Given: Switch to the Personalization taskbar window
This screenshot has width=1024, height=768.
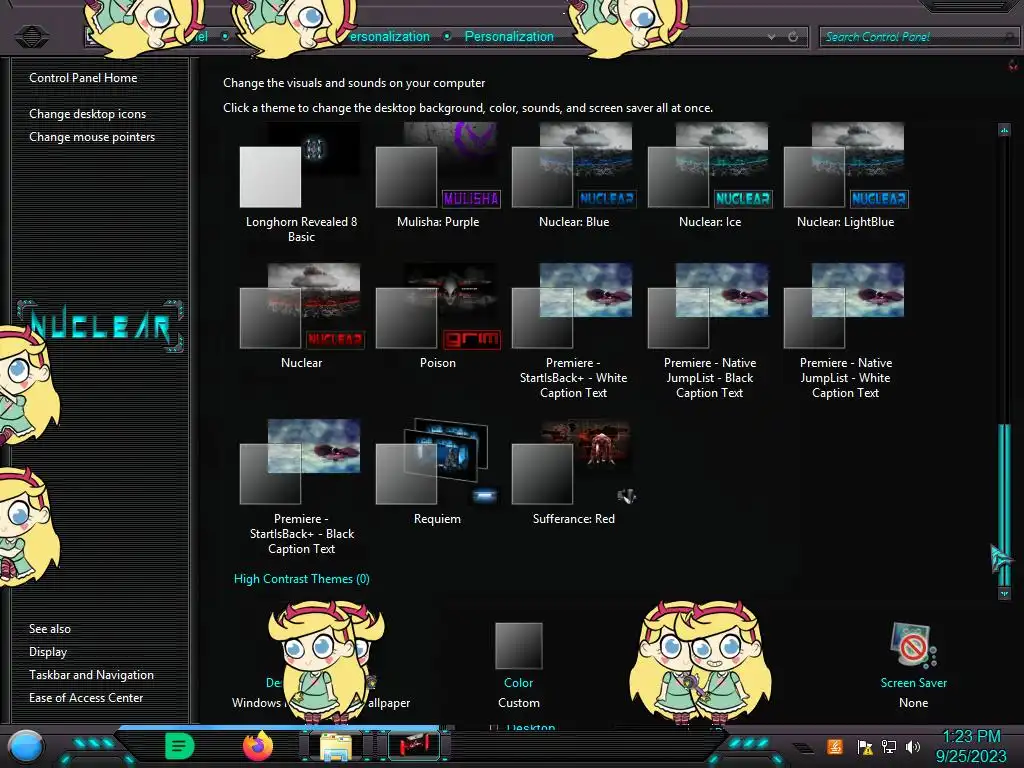Looking at the screenshot, I should click(x=414, y=746).
